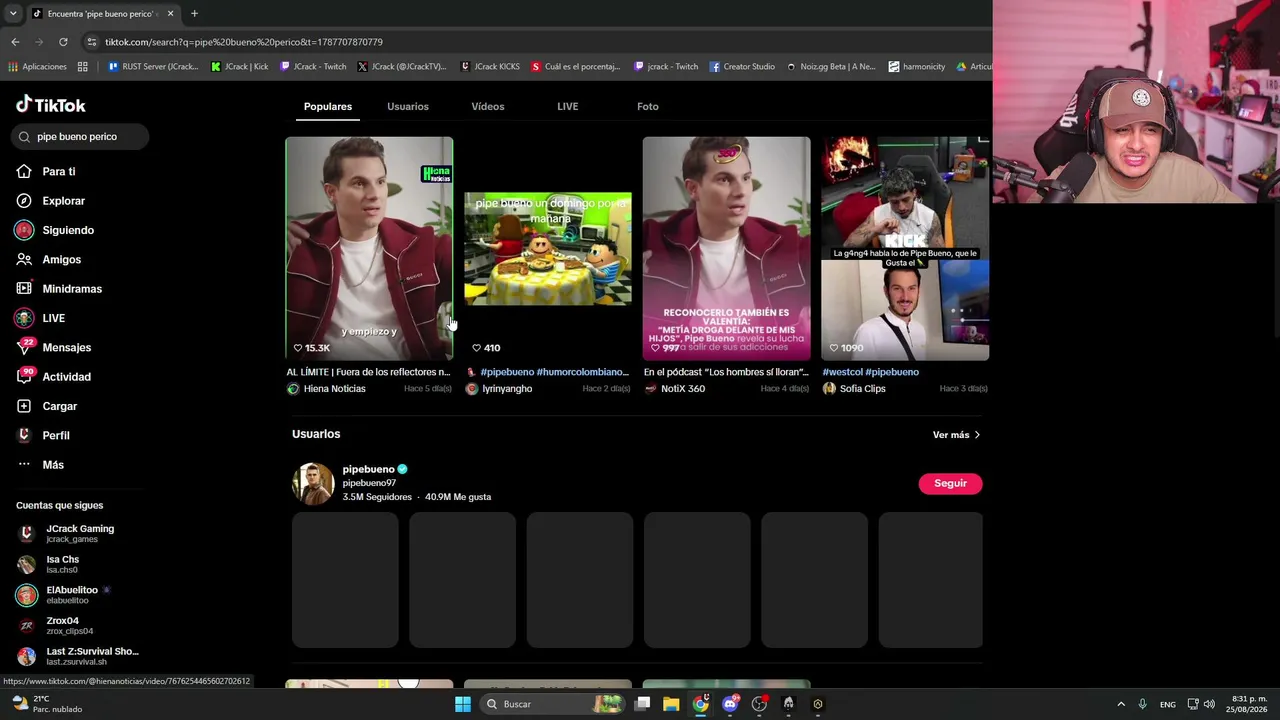Open the Chrome tab search dropdown

(x=13, y=13)
